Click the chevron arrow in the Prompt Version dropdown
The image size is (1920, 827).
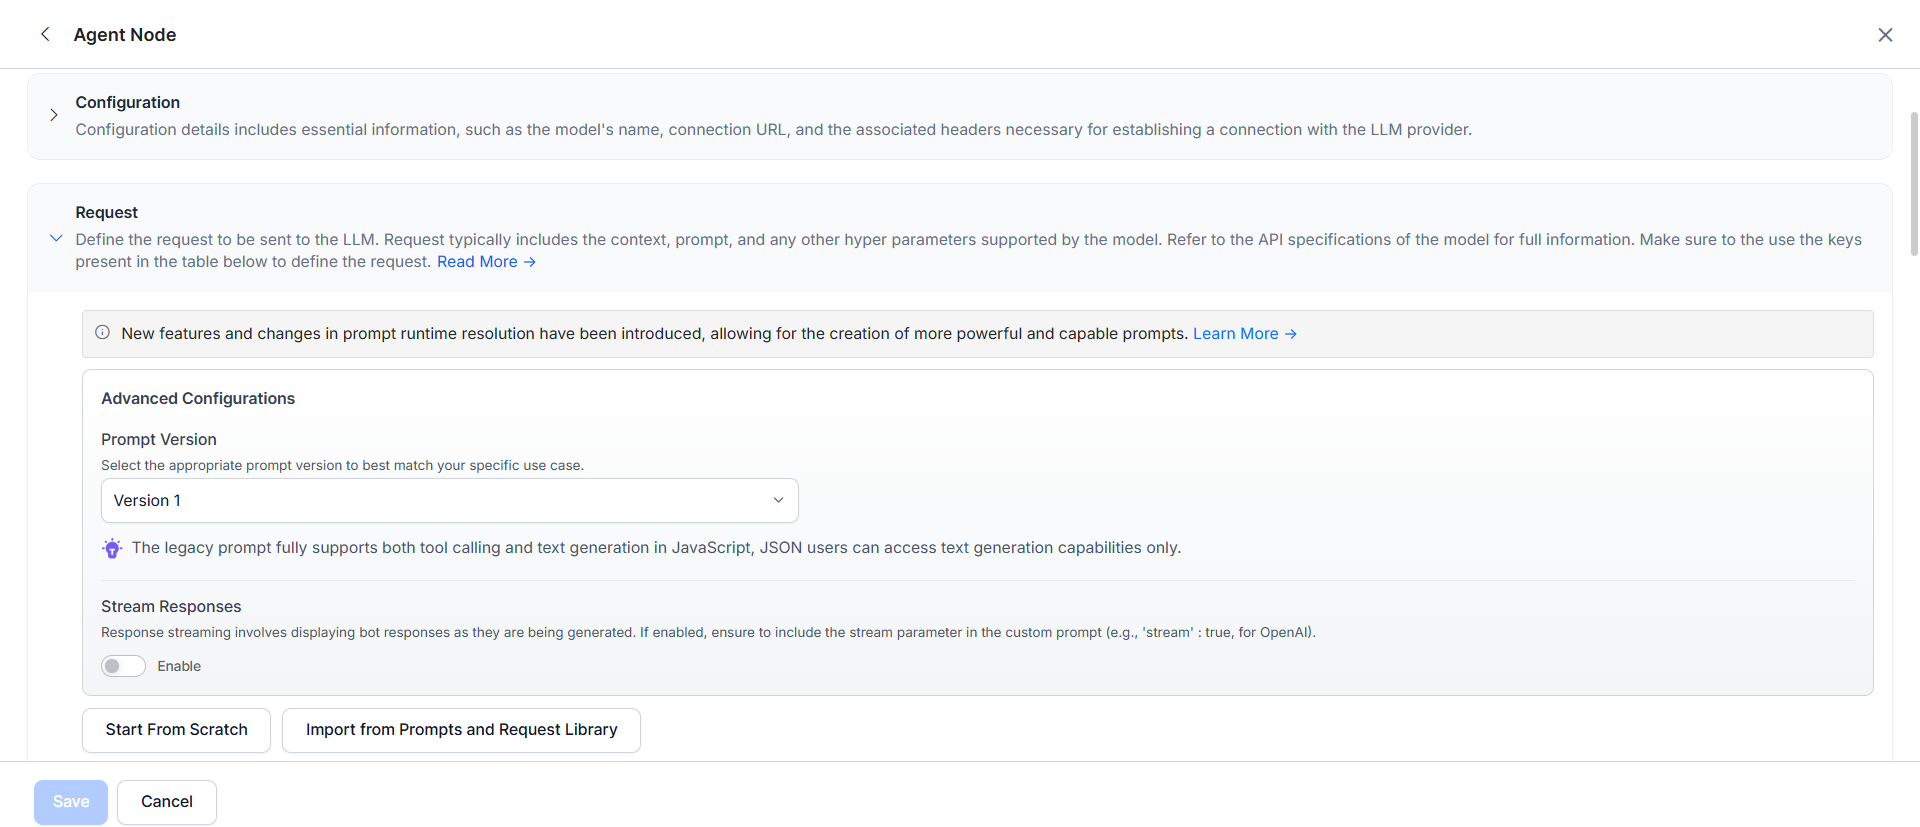(x=778, y=500)
